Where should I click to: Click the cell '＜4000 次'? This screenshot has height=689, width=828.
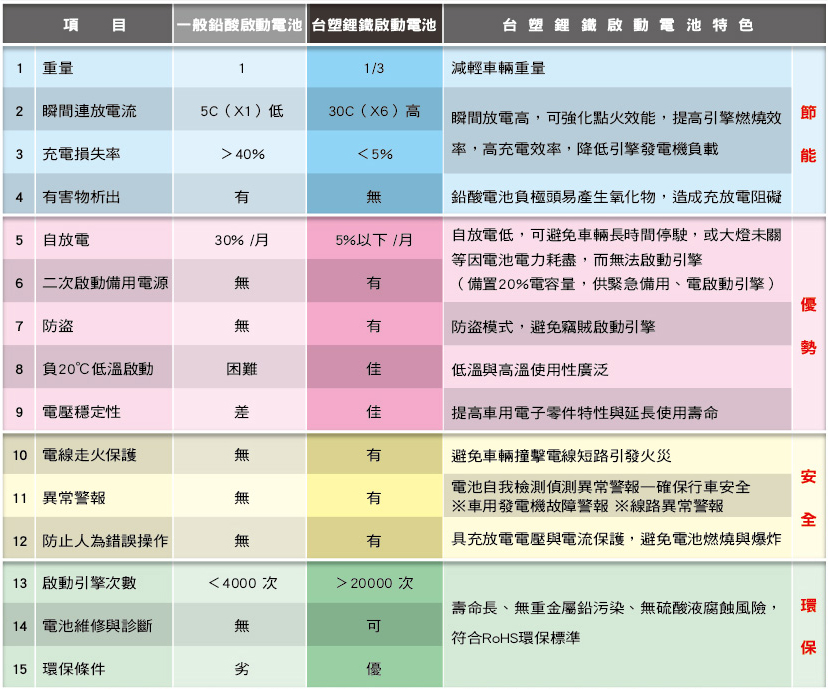(242, 583)
